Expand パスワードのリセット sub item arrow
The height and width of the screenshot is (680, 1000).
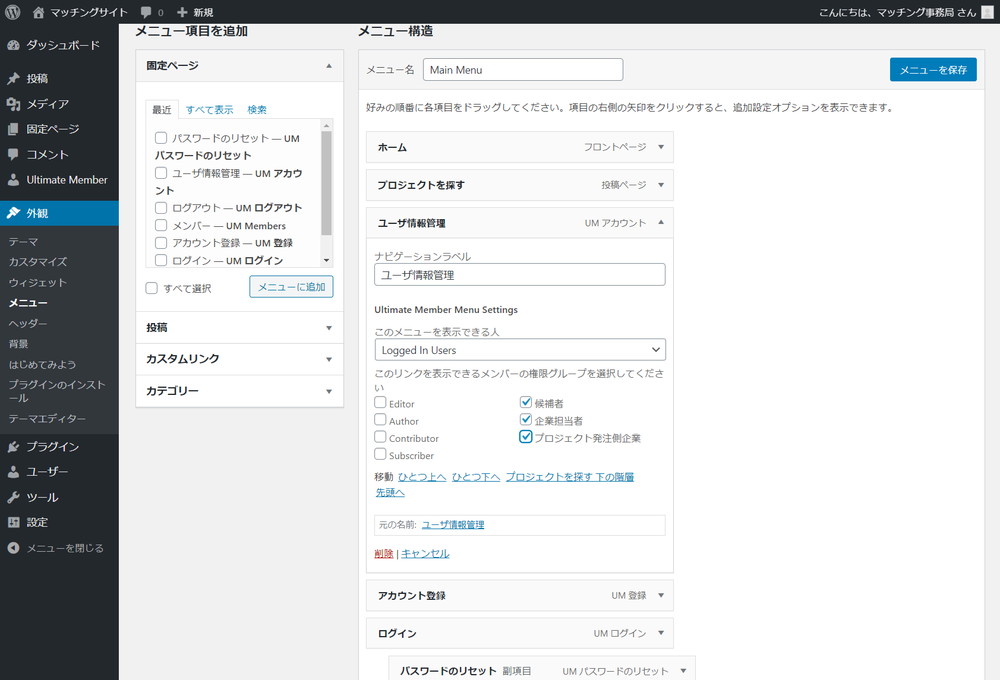click(x=684, y=670)
